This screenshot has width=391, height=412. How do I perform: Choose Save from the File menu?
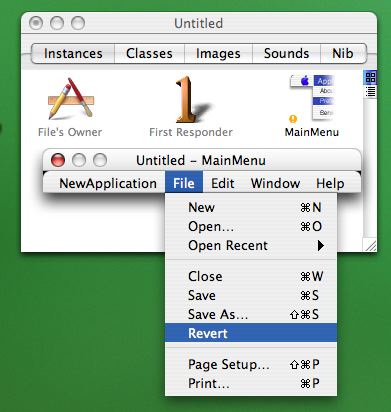coord(251,295)
